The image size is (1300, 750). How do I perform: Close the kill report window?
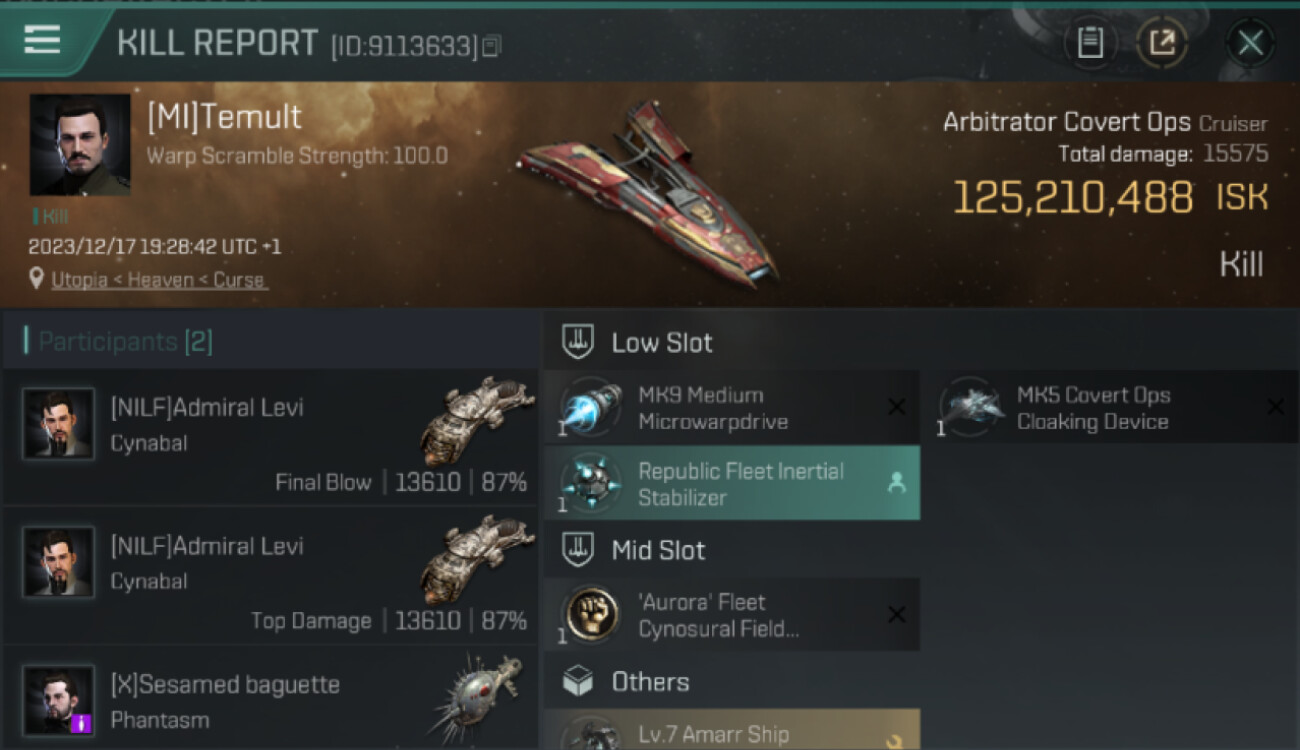pyautogui.click(x=1250, y=43)
